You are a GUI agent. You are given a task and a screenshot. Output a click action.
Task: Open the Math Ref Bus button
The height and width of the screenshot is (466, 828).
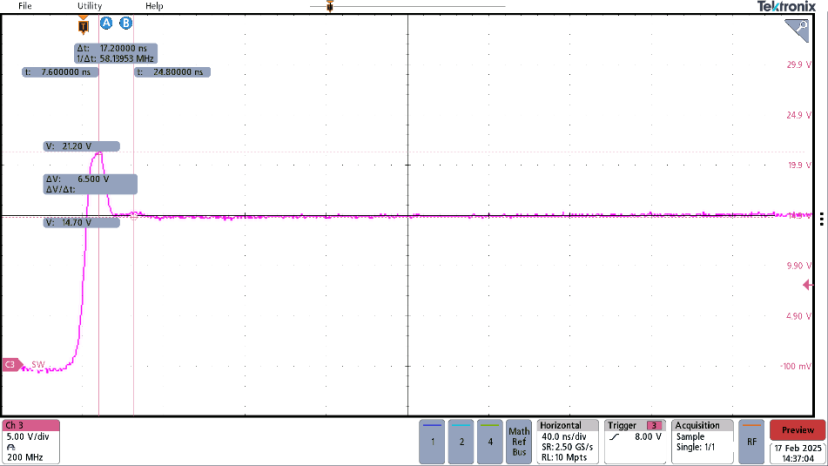coord(519,442)
